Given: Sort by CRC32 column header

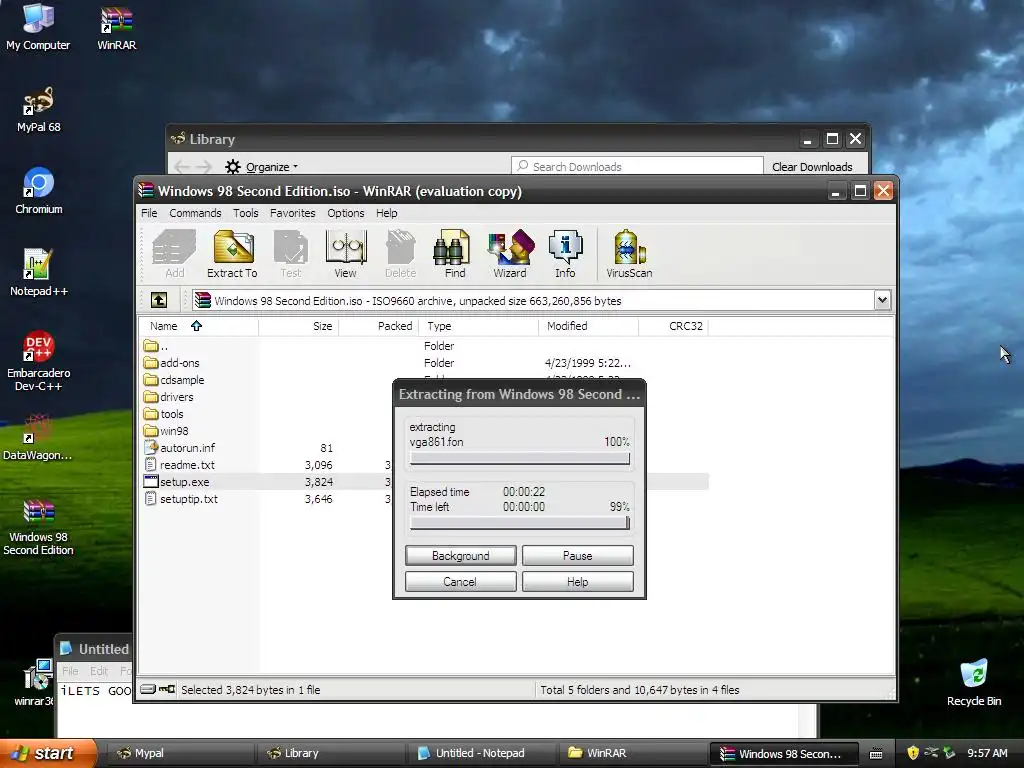Looking at the screenshot, I should [673, 326].
